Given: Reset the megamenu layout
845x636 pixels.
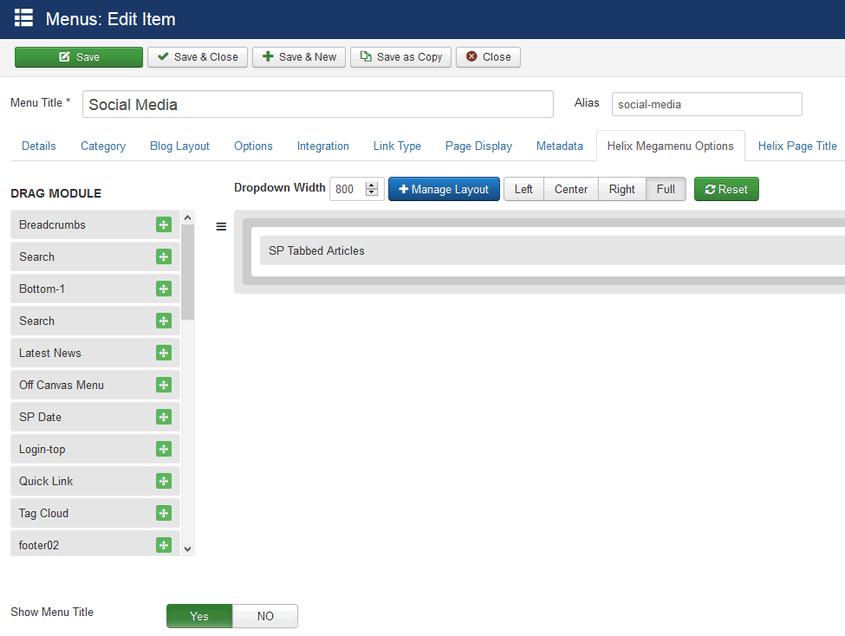Looking at the screenshot, I should coord(726,189).
